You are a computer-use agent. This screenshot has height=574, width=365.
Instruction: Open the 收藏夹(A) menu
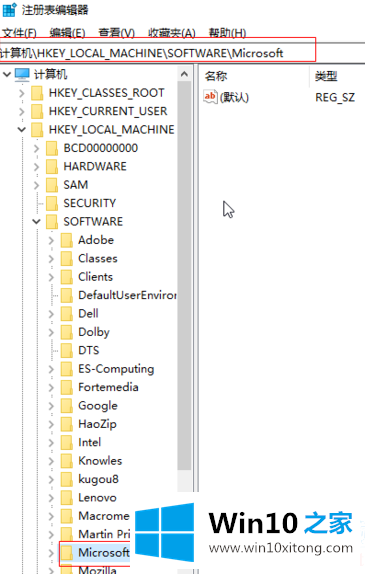coord(172,34)
